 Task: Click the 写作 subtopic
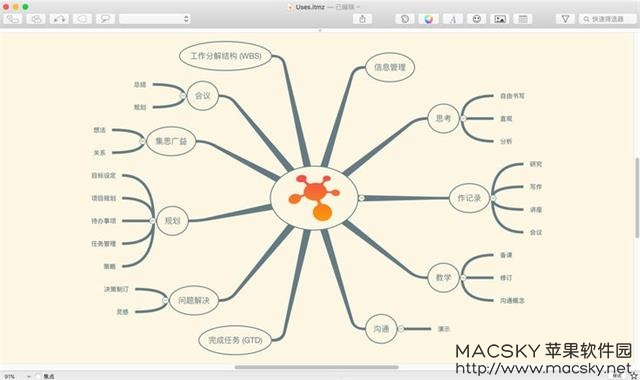[536, 187]
